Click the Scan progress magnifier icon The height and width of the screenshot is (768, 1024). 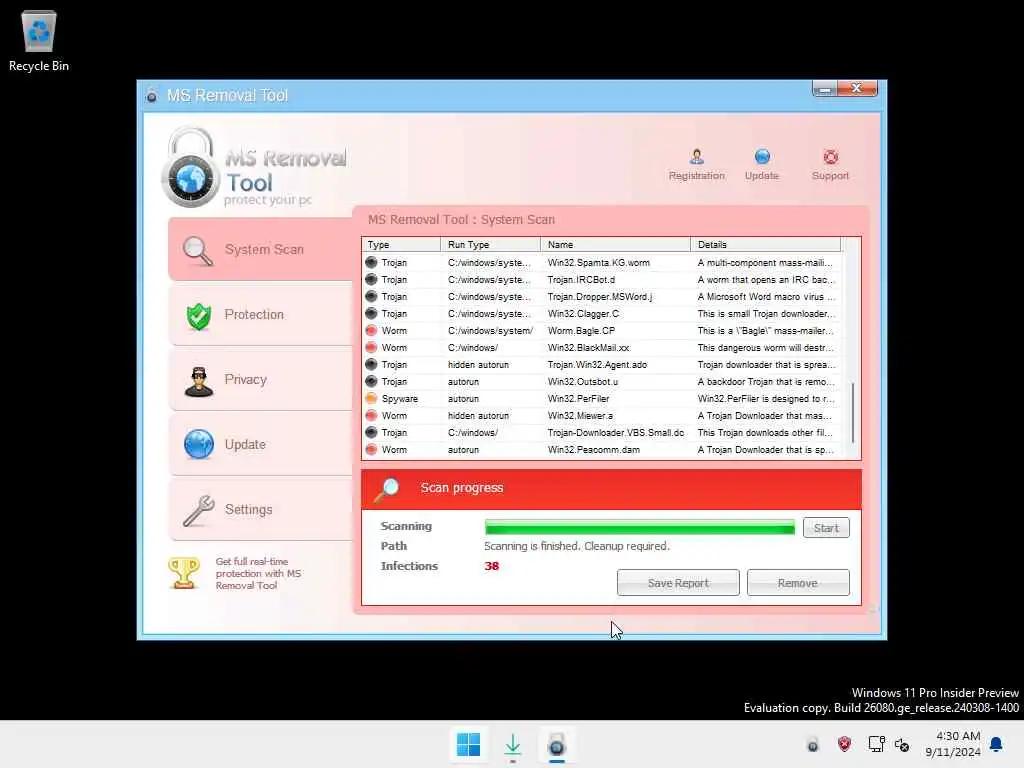click(387, 490)
